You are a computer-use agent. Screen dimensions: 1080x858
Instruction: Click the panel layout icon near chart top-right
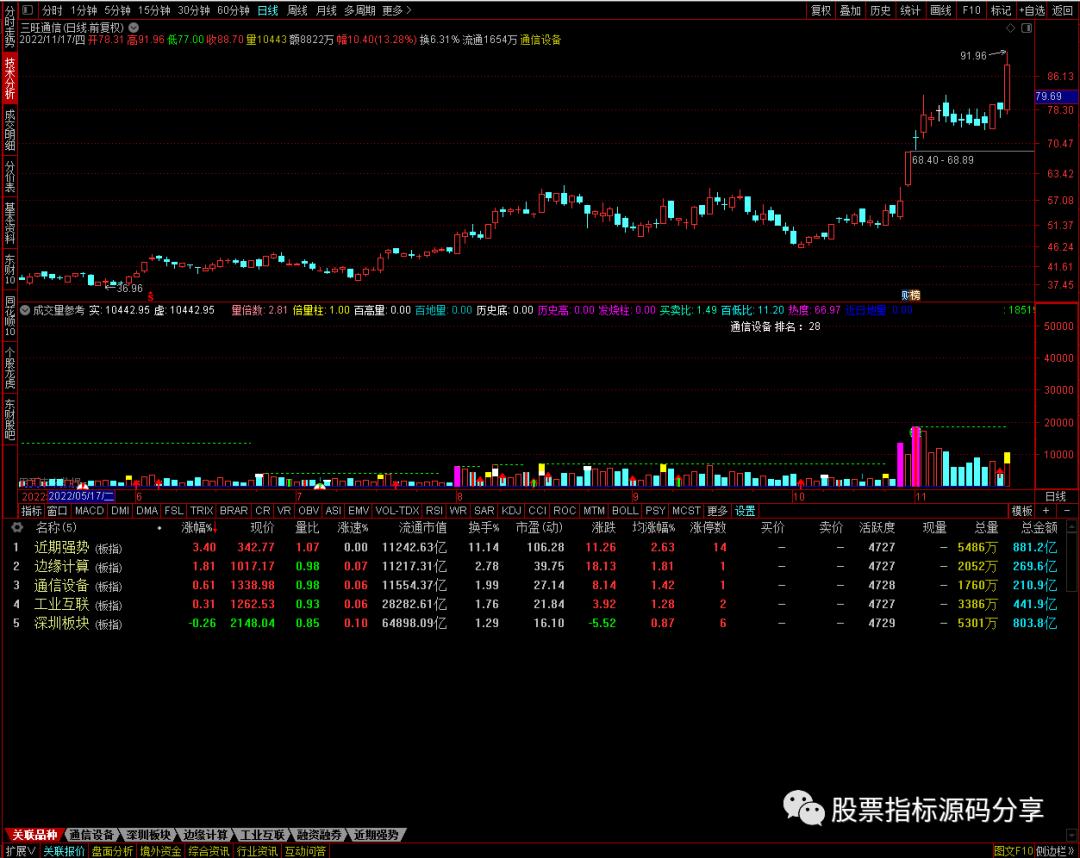click(x=1026, y=28)
